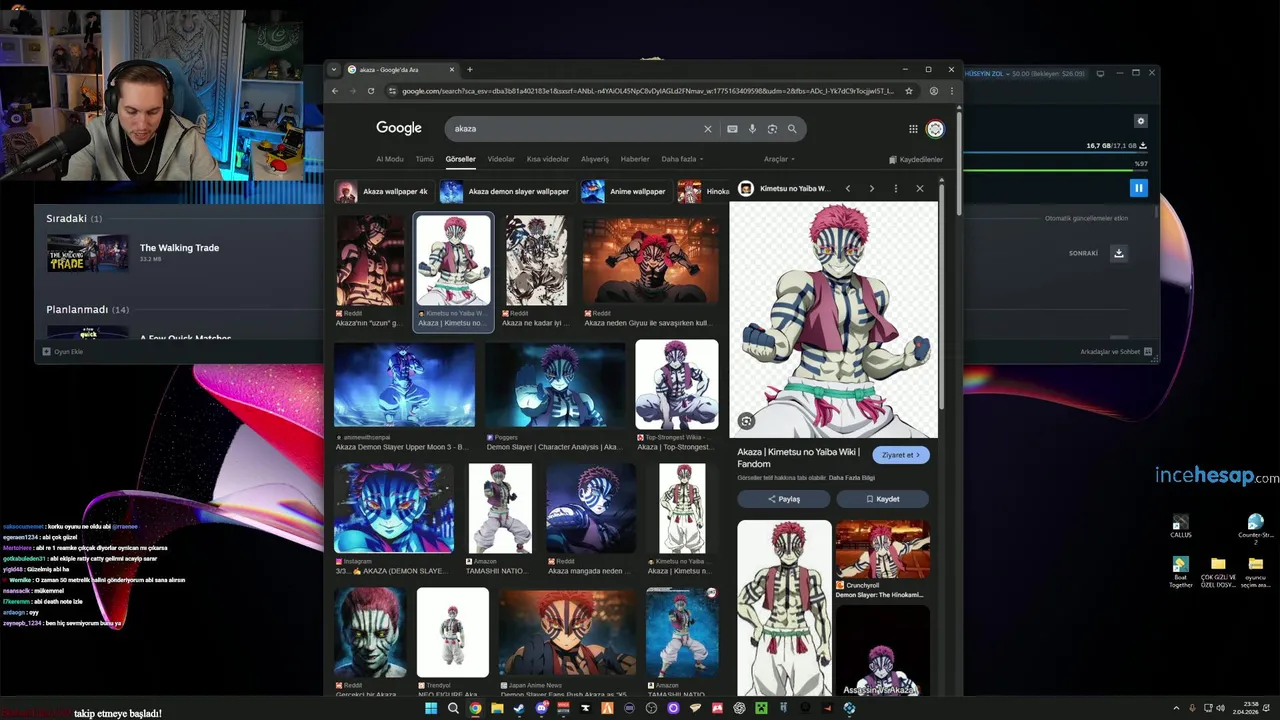This screenshot has width=1280, height=720.
Task: Switch to the Videolar tab
Action: [501, 159]
